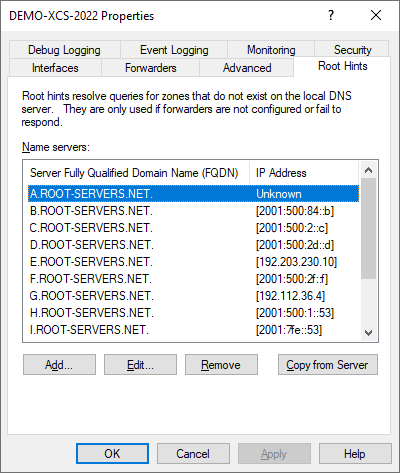Switch to the Debug Logging tab

point(64,50)
